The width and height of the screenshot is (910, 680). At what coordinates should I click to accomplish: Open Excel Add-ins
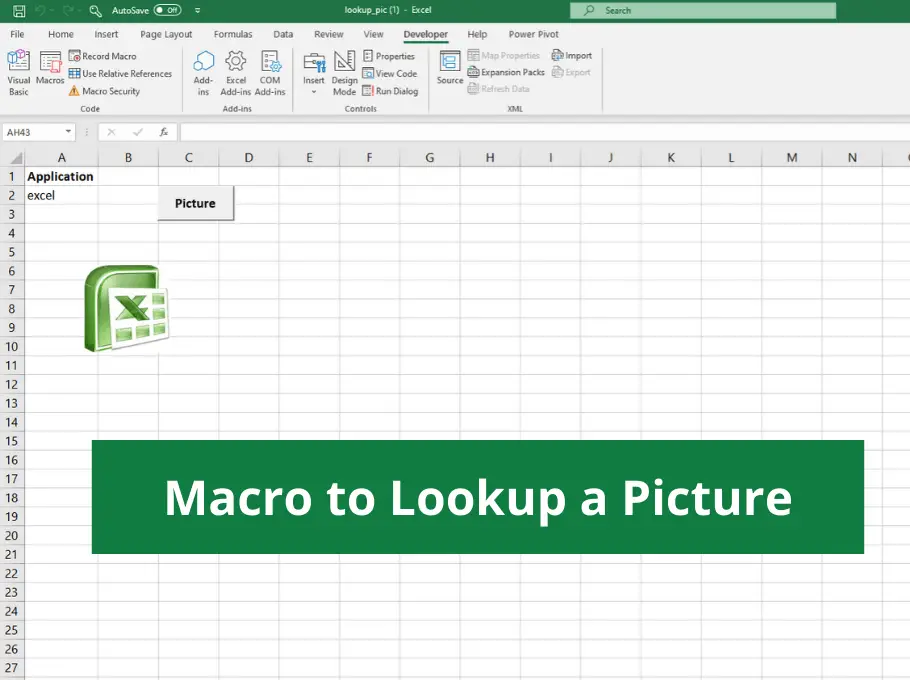click(235, 72)
